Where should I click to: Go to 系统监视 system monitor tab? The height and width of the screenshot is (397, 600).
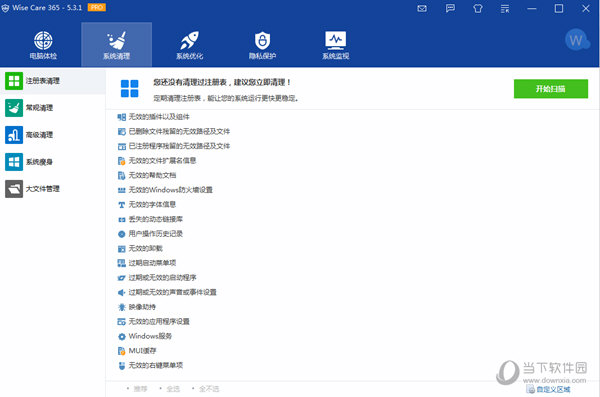click(336, 45)
